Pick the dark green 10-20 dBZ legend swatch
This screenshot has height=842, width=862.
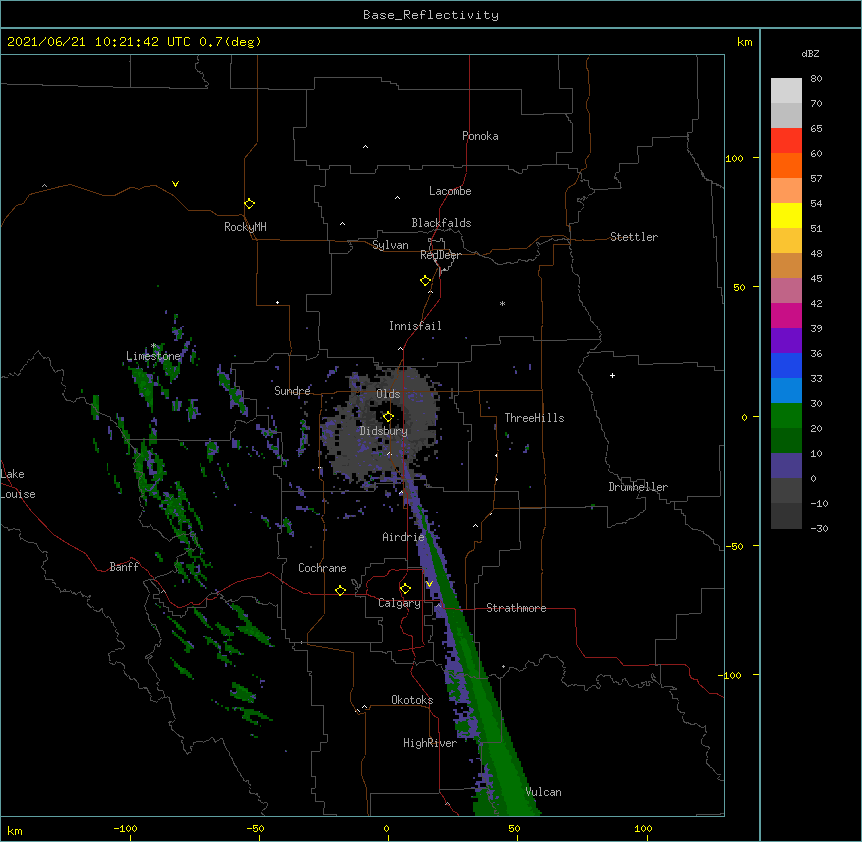(x=786, y=441)
